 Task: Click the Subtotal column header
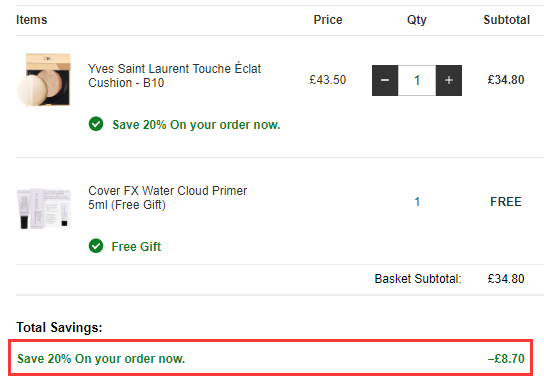tap(507, 20)
